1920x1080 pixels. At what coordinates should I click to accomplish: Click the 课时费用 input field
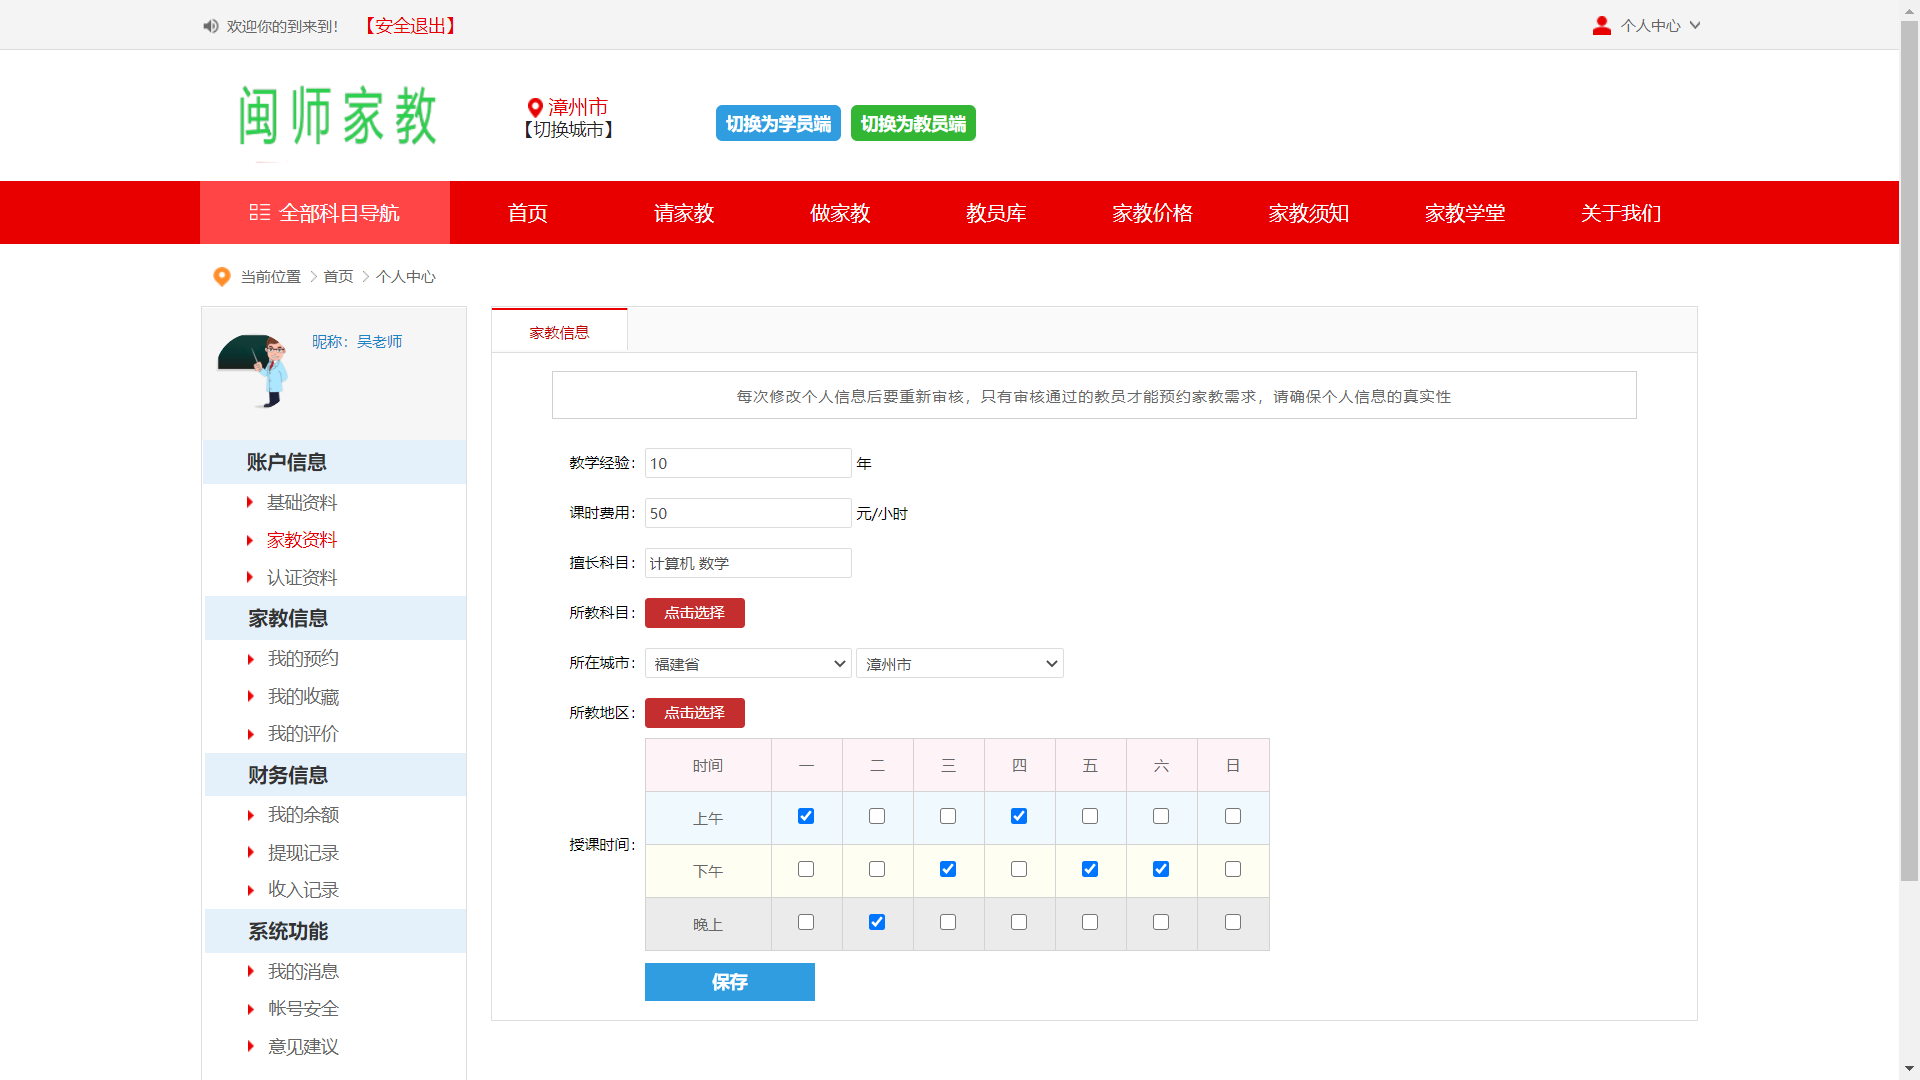pyautogui.click(x=747, y=513)
